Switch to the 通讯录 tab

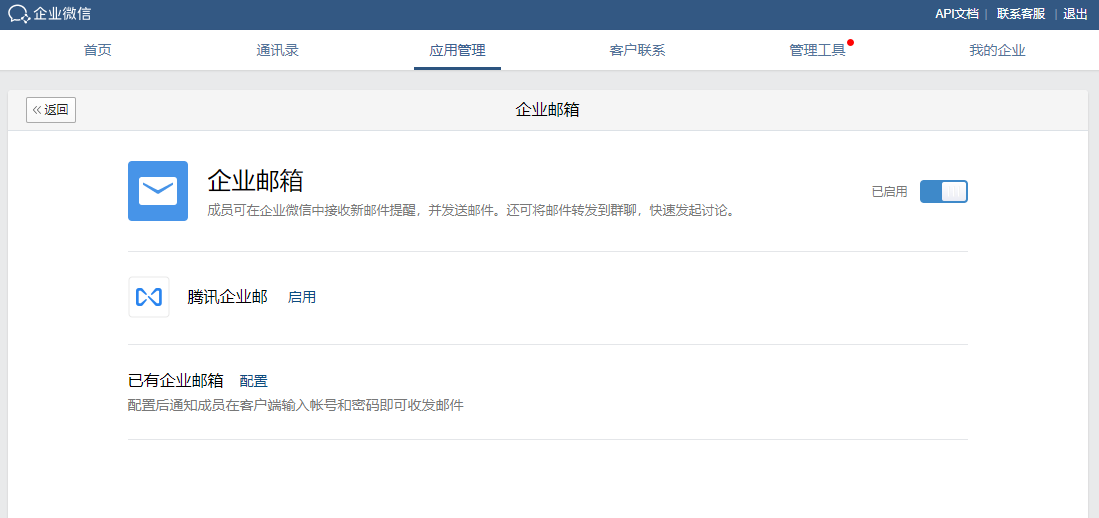coord(277,50)
